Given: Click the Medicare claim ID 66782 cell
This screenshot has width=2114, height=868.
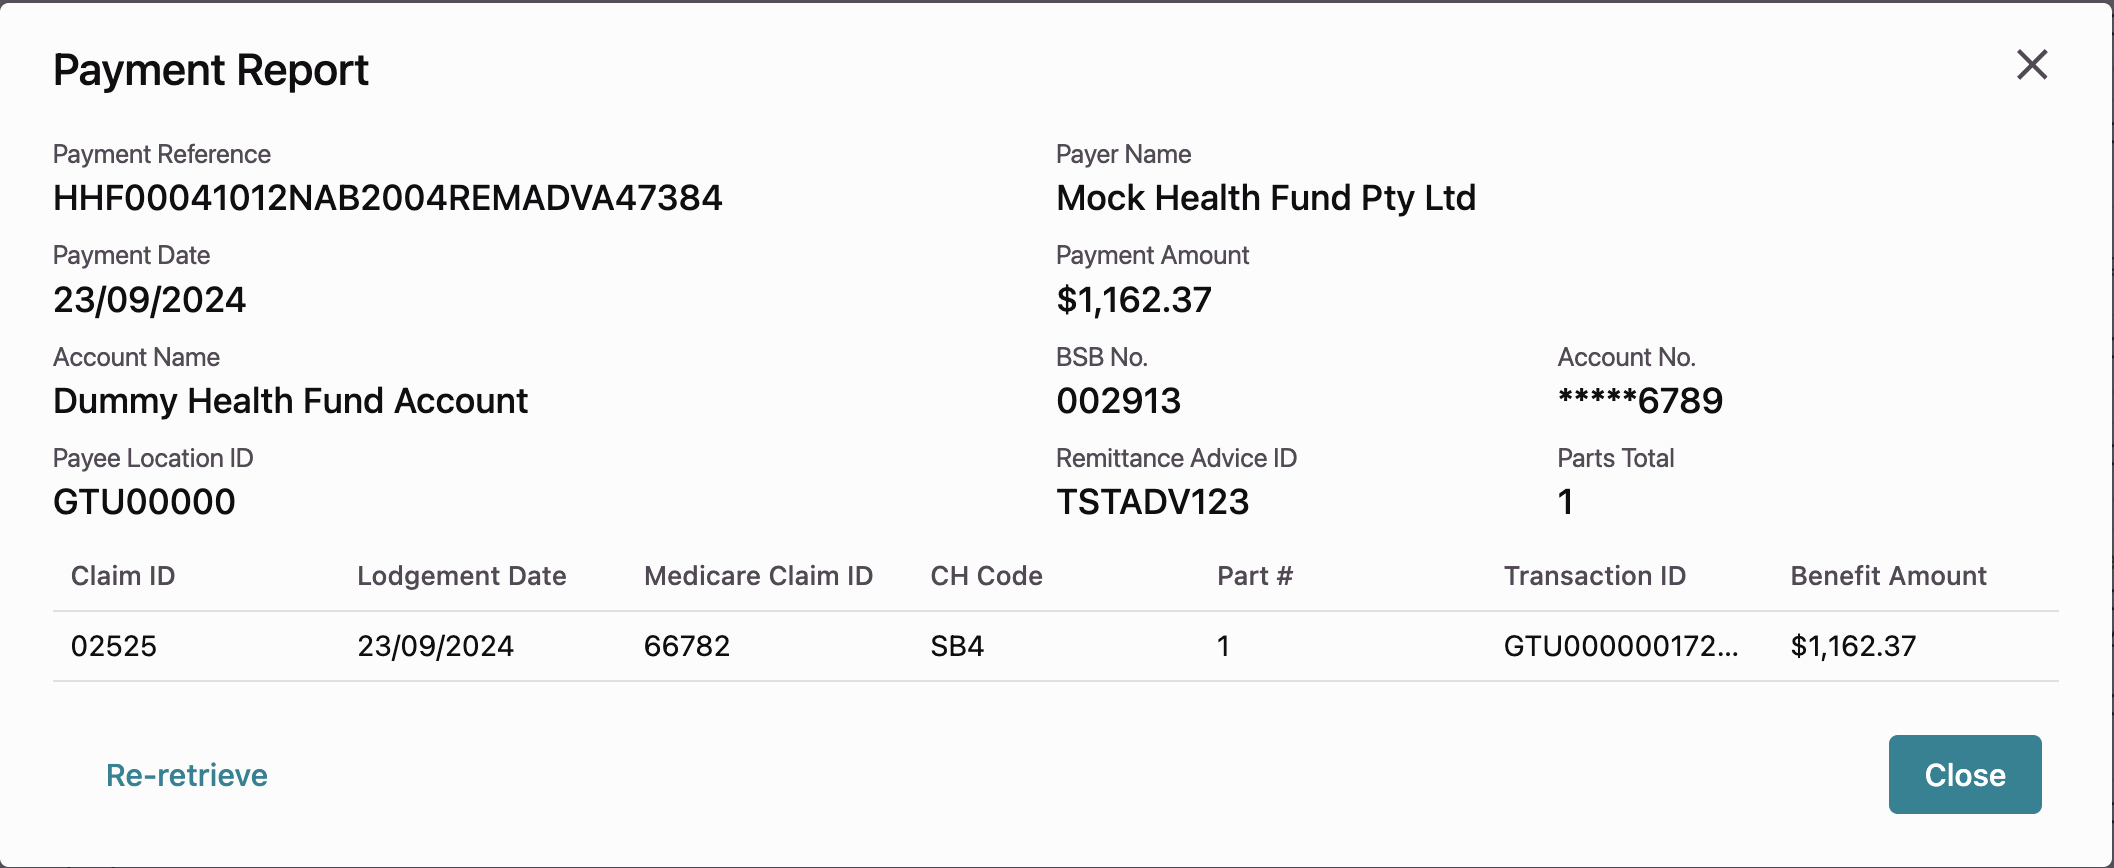Looking at the screenshot, I should point(686,646).
